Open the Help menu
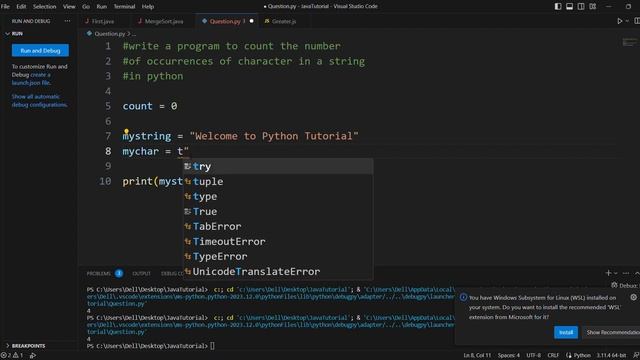Image resolution: width=640 pixels, height=360 pixels. [x=148, y=7]
